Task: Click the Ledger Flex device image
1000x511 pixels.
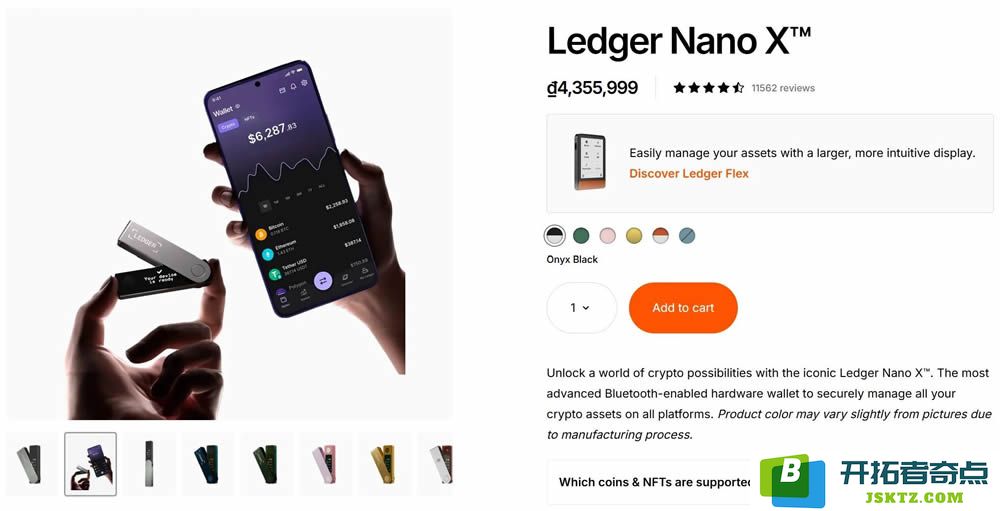Action: pos(589,162)
